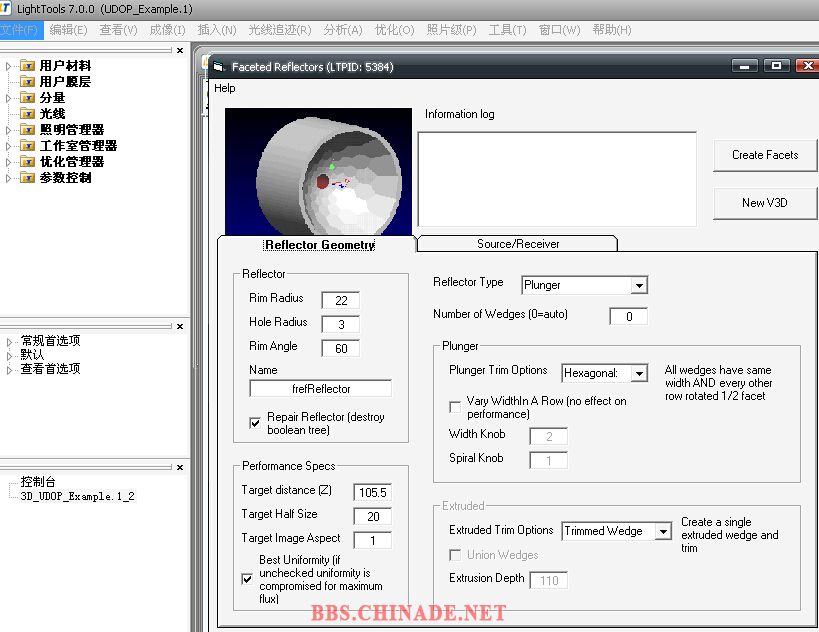The image size is (819, 632).
Task: Close the console panel with 控制台
Action: [x=180, y=467]
